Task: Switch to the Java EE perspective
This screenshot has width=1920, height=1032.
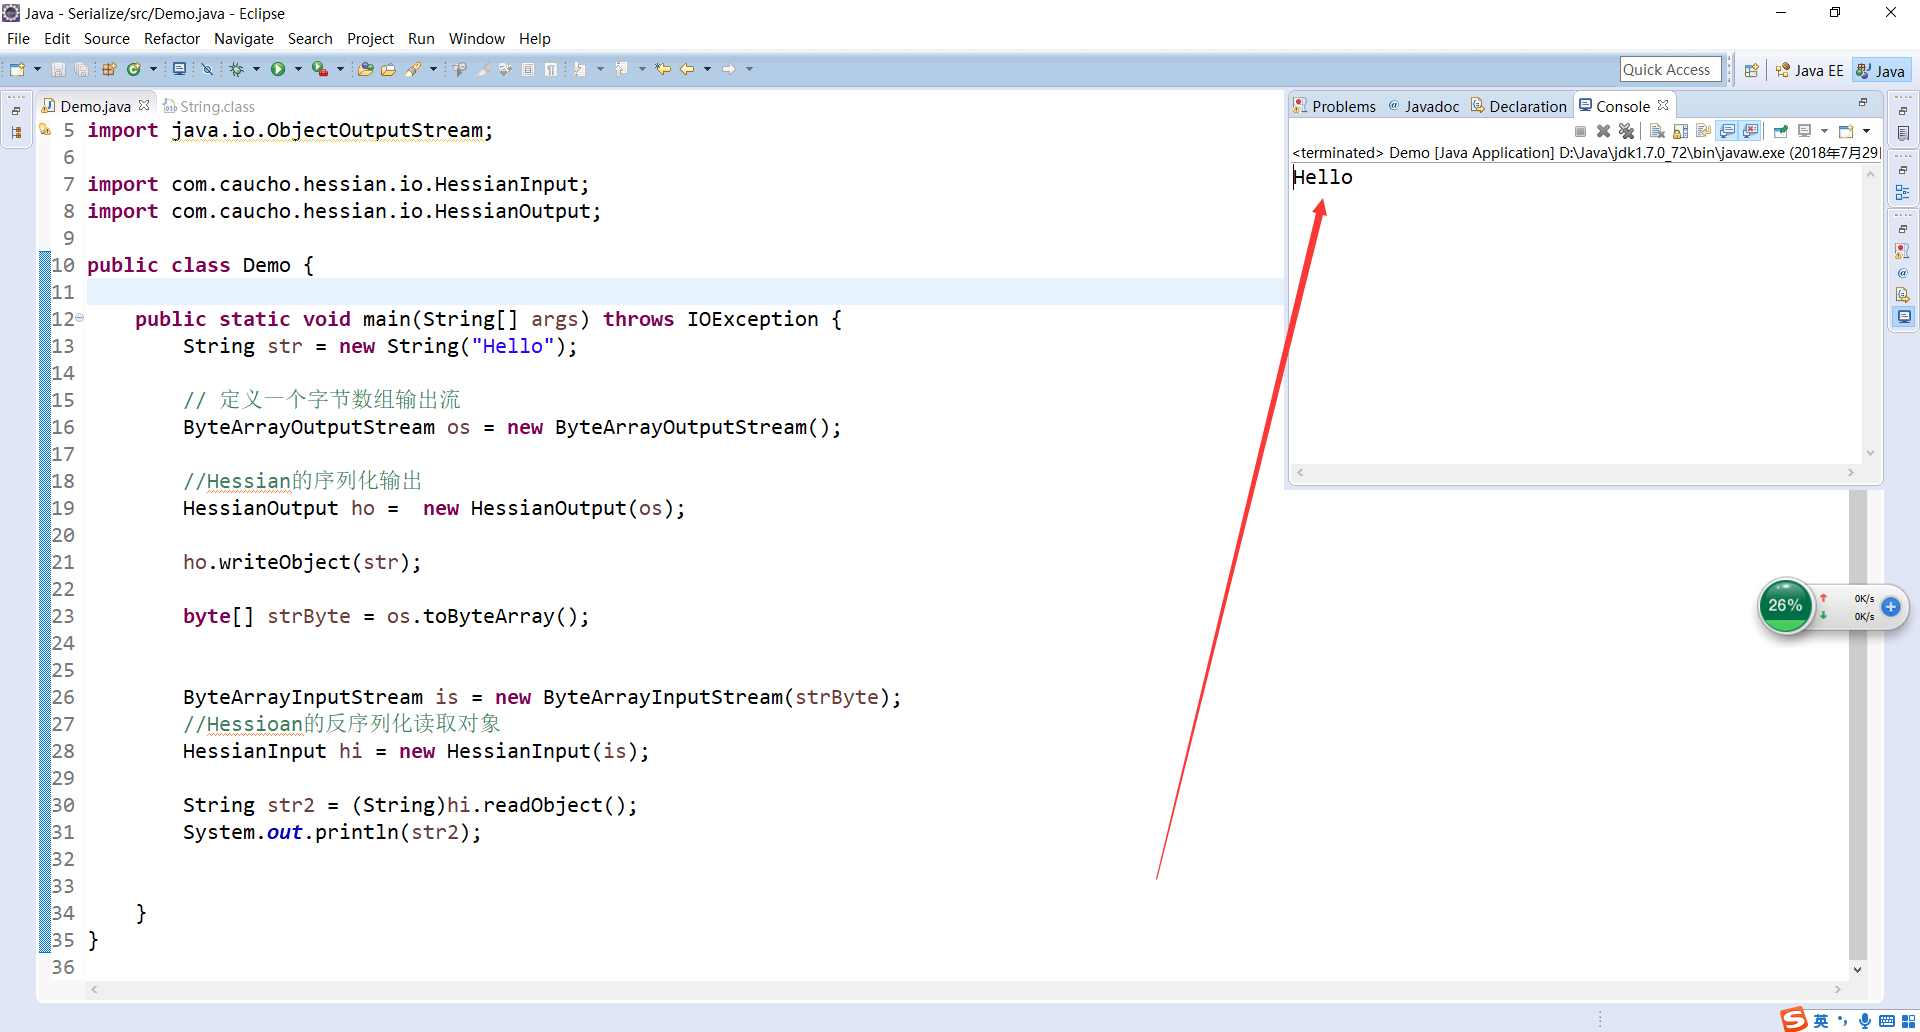Action: pos(1809,70)
